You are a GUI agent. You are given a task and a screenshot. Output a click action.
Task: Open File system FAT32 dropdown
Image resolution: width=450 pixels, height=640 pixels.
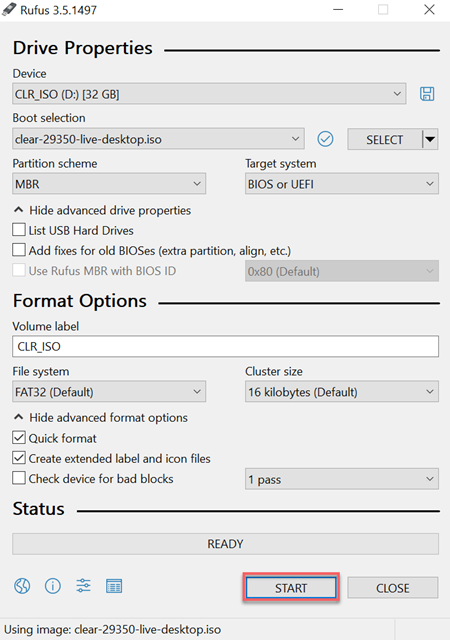[x=109, y=392]
